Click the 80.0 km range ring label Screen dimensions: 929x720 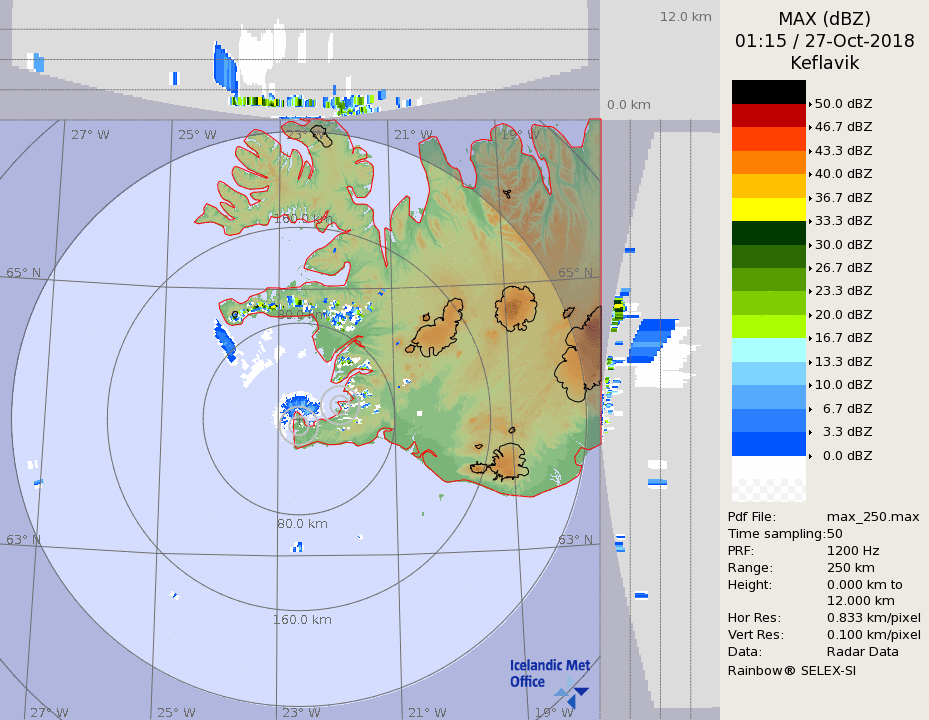[303, 523]
